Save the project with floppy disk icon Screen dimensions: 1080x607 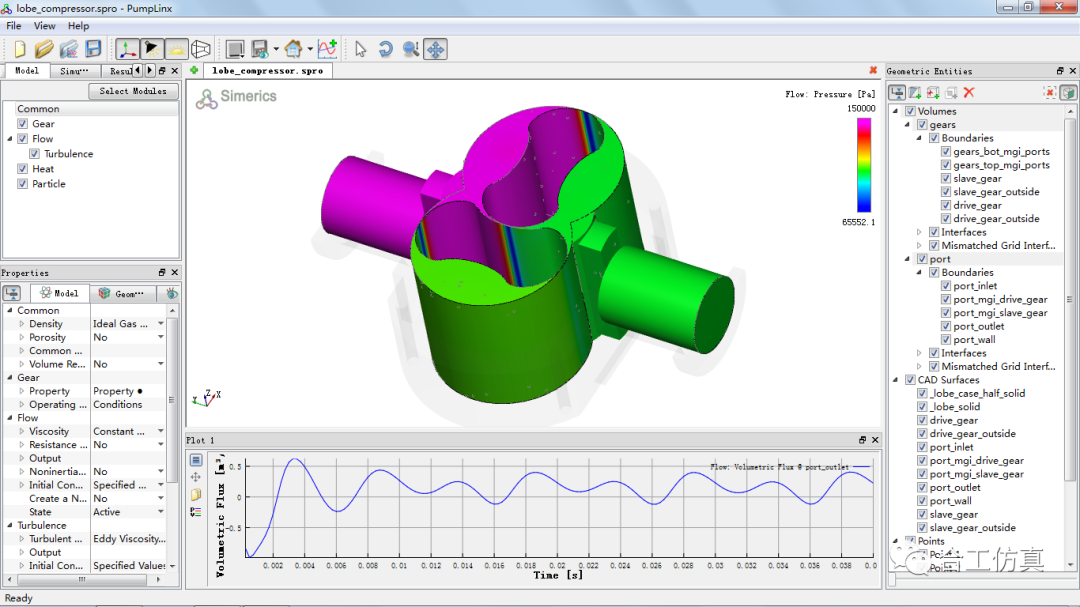tap(93, 49)
